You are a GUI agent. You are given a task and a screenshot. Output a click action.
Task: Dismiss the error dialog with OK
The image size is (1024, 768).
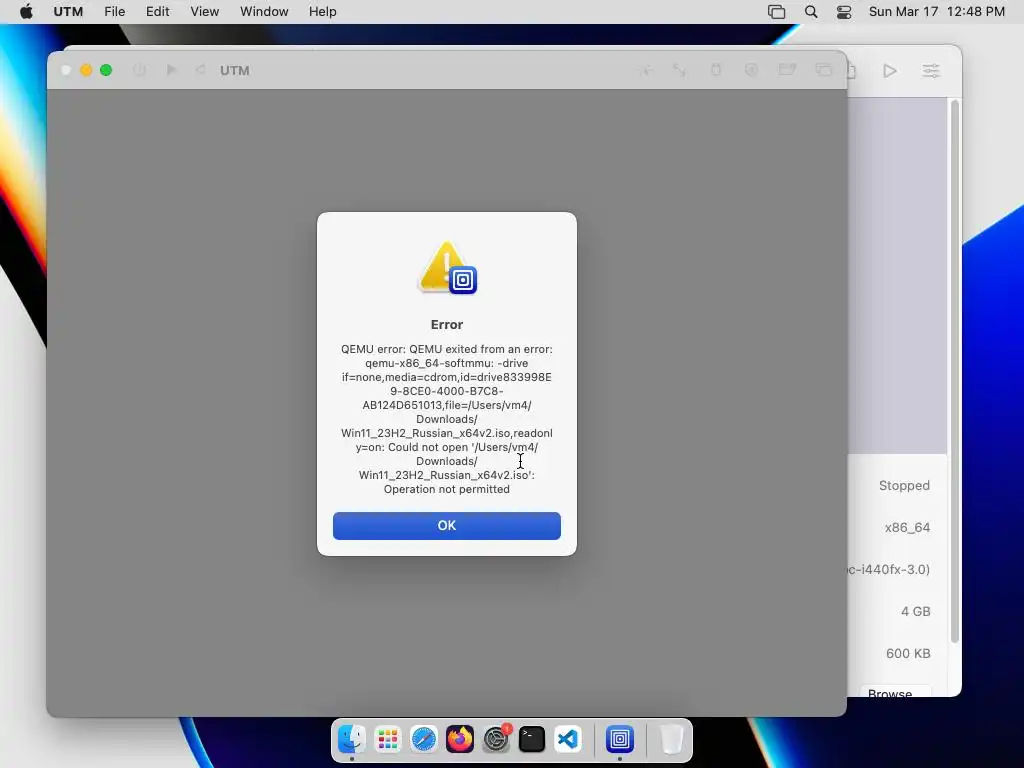click(447, 526)
